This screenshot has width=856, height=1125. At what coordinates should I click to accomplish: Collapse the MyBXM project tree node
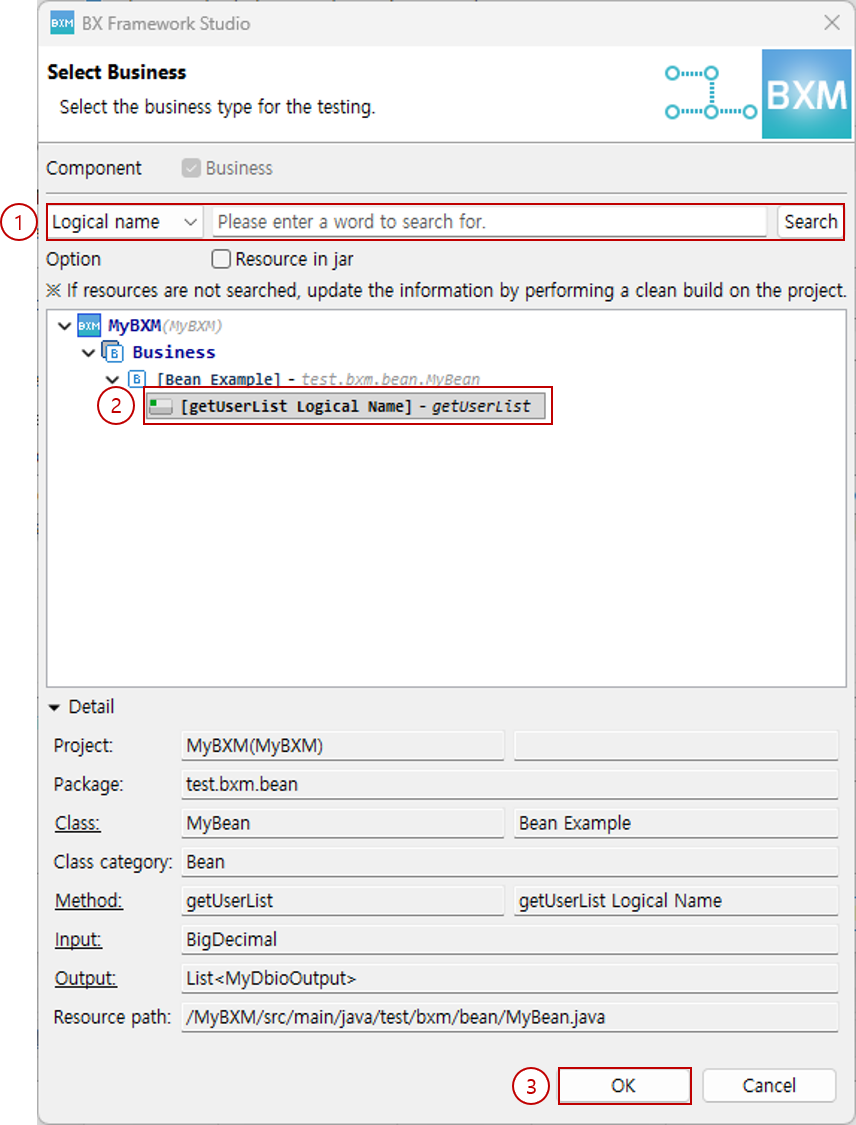(65, 326)
